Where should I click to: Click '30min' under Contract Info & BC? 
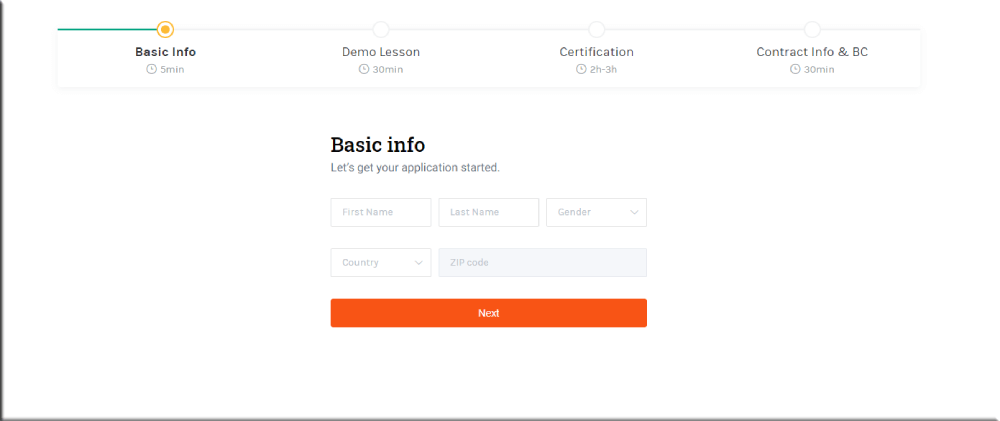pyautogui.click(x=819, y=69)
